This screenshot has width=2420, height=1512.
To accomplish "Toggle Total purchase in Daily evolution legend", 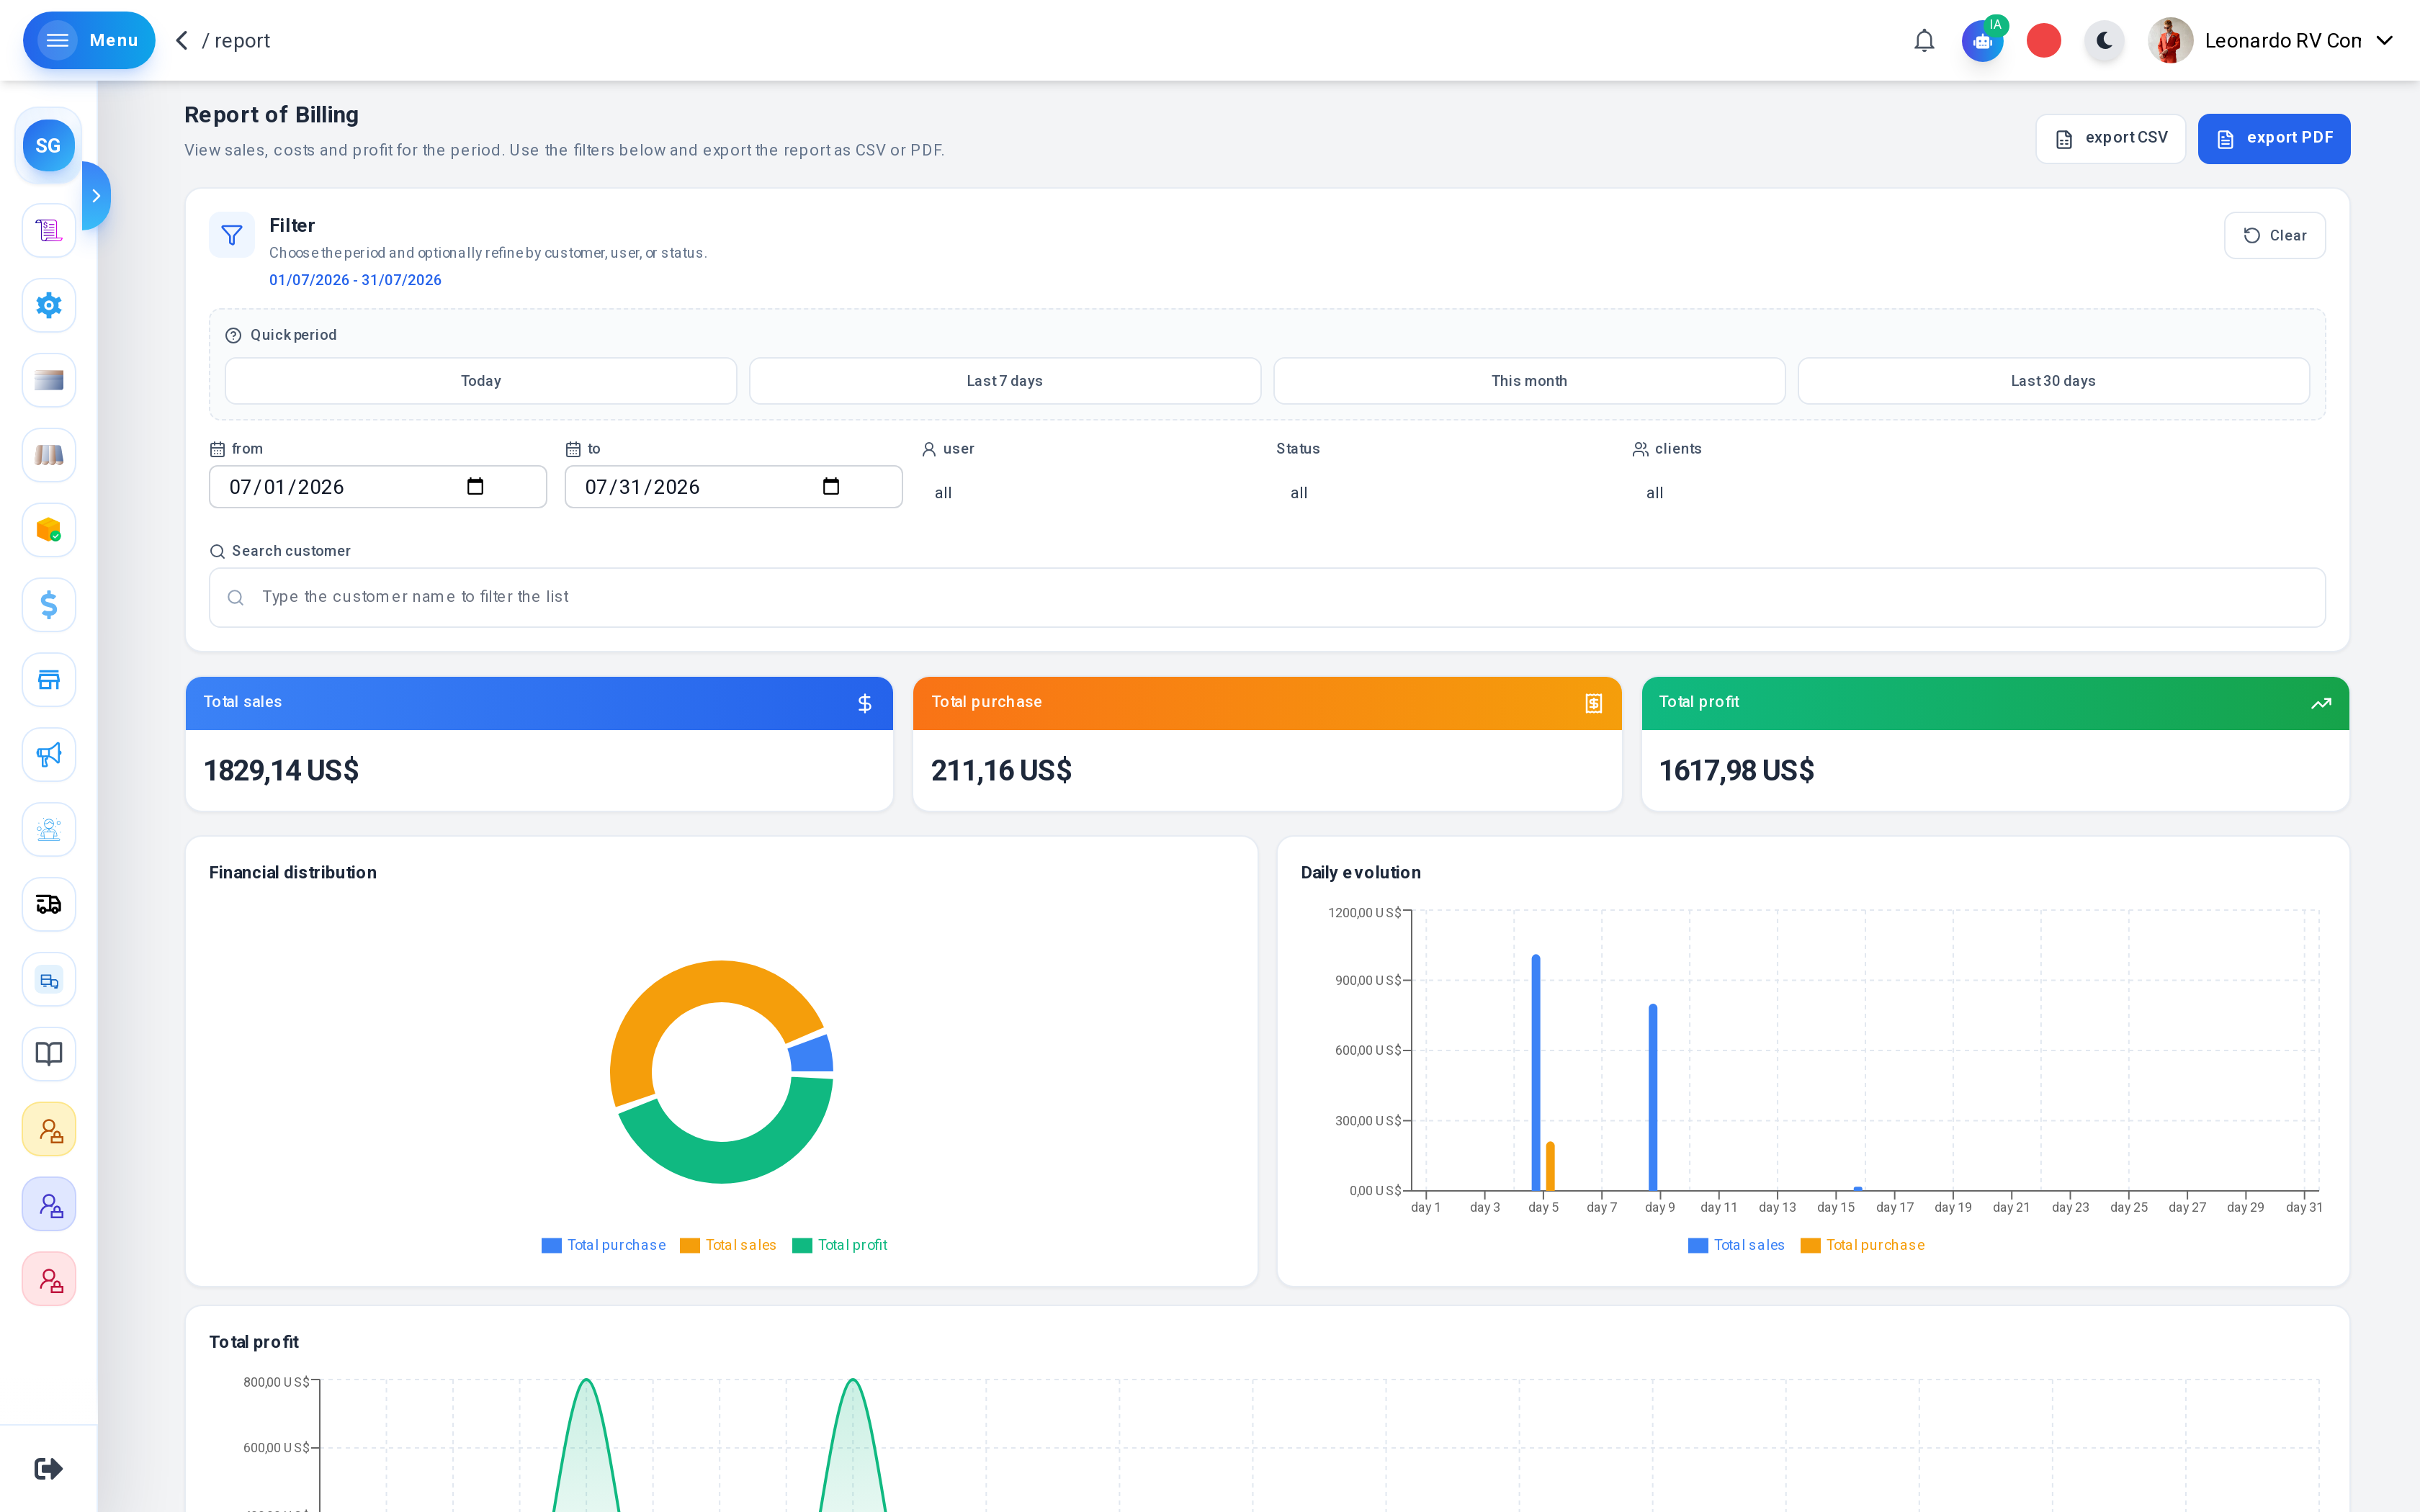I will click(1862, 1245).
